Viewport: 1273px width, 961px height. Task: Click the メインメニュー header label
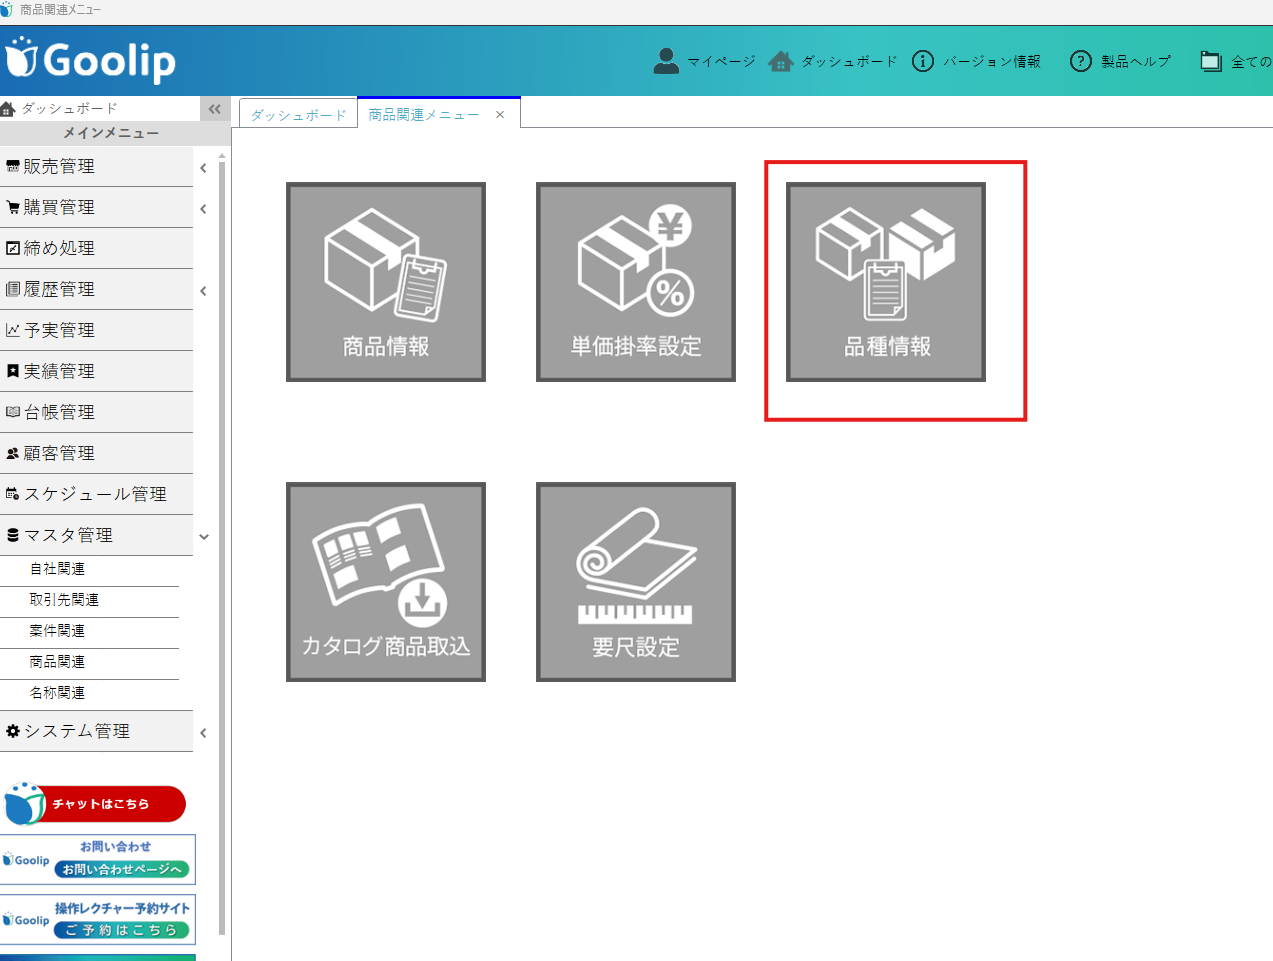(111, 133)
